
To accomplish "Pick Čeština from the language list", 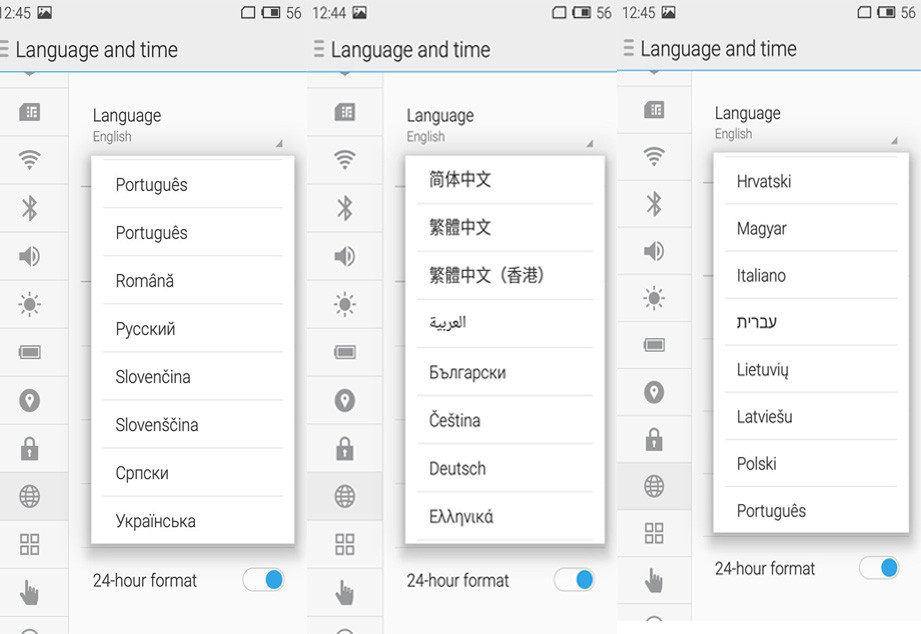I will tap(455, 420).
